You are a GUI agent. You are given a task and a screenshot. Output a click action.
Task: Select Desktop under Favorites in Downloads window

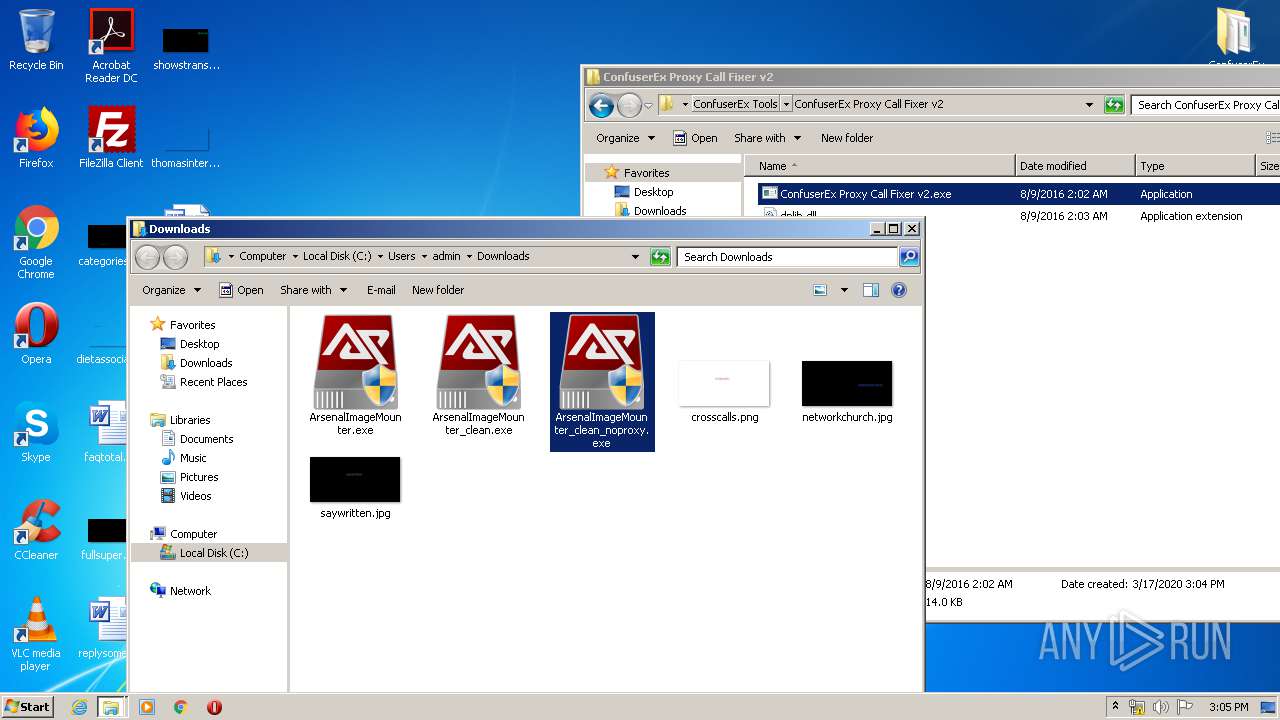point(199,344)
